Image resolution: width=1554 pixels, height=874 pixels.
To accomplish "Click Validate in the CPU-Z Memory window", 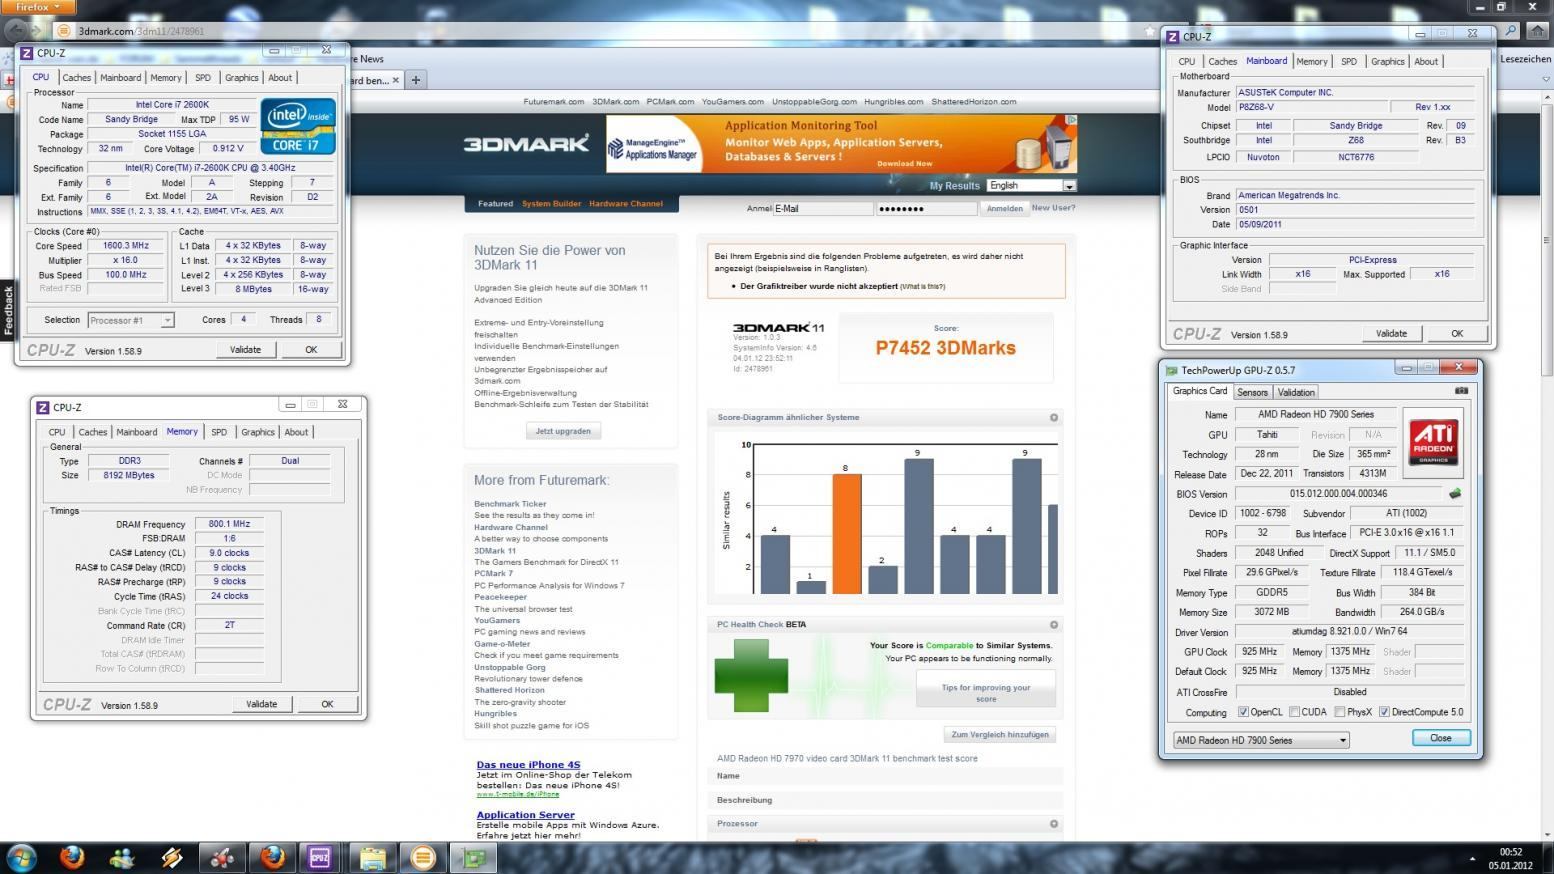I will pyautogui.click(x=261, y=704).
